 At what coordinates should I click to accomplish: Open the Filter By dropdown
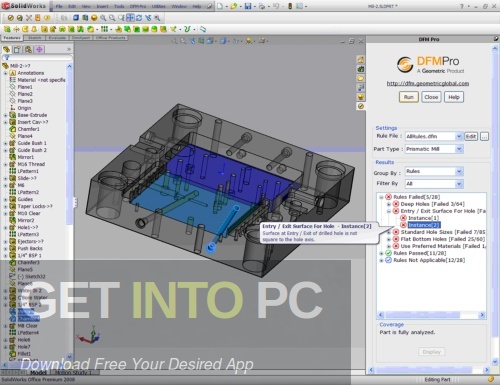point(459,184)
